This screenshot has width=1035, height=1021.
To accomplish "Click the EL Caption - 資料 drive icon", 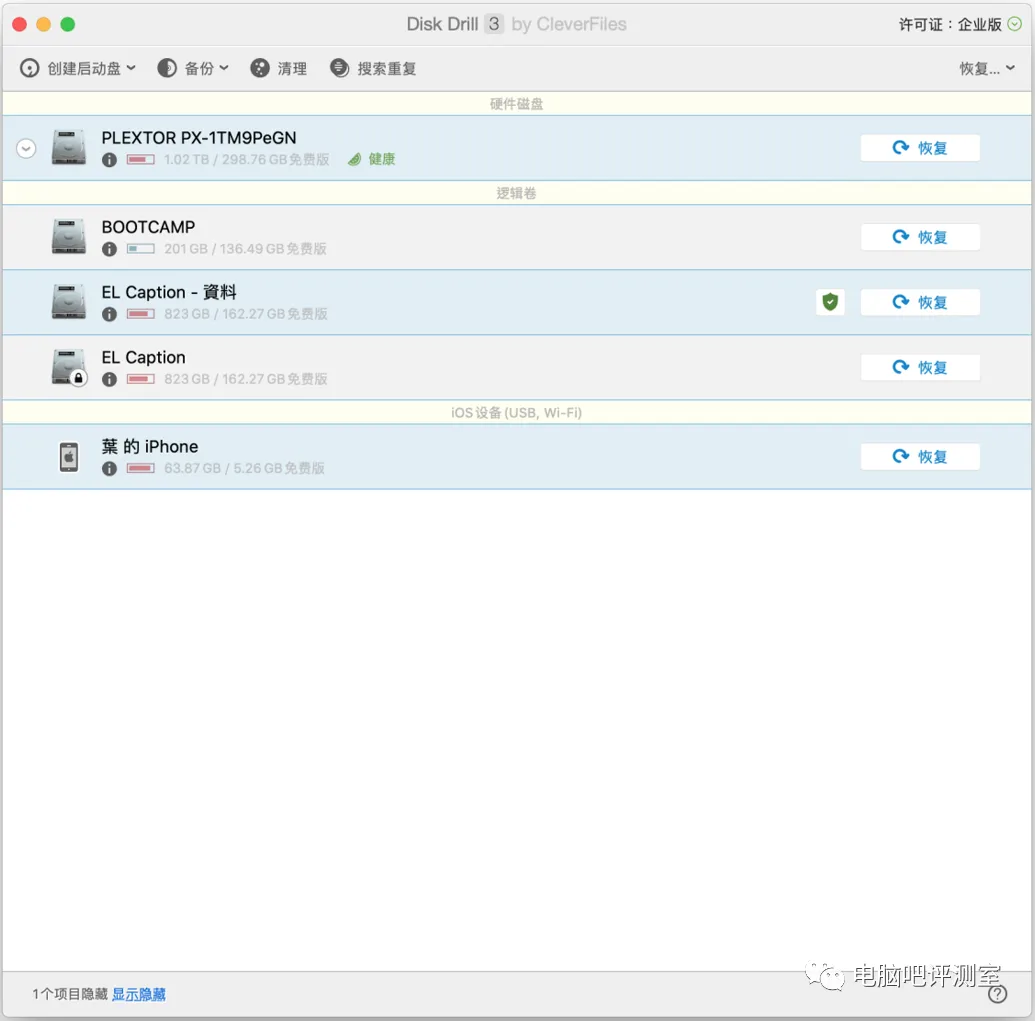I will pos(69,301).
